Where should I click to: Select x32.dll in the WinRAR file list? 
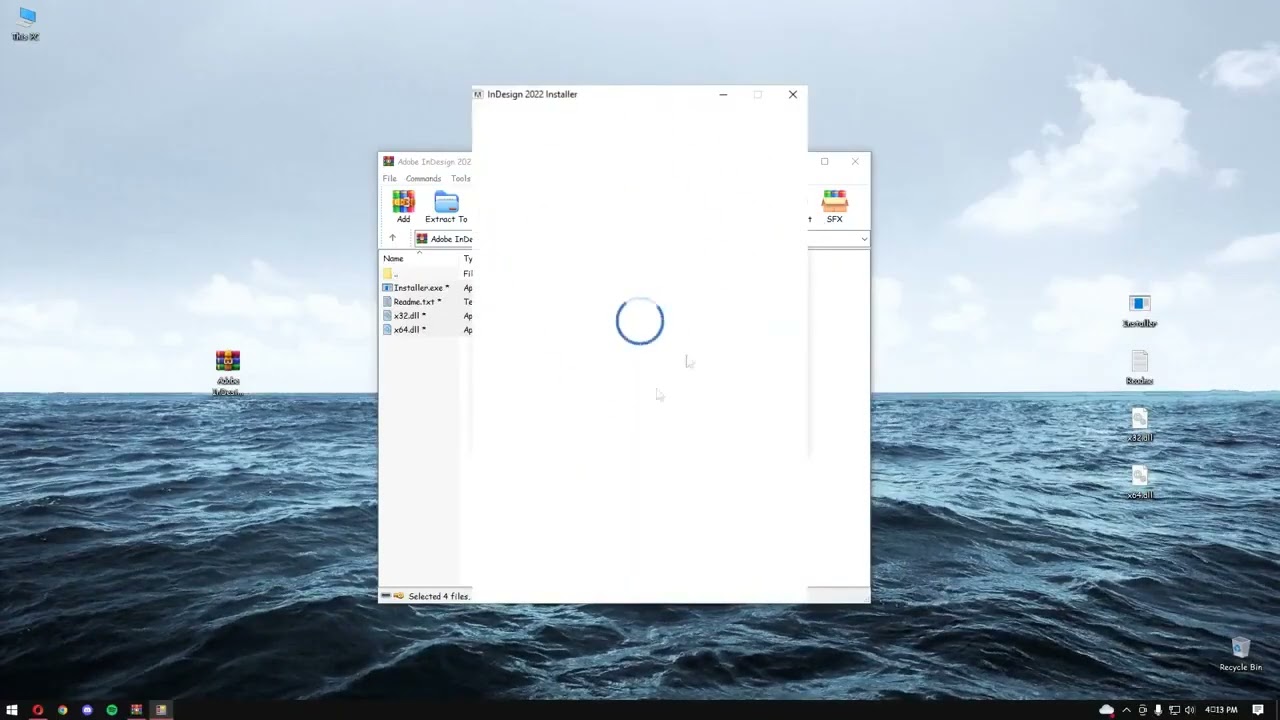(405, 316)
